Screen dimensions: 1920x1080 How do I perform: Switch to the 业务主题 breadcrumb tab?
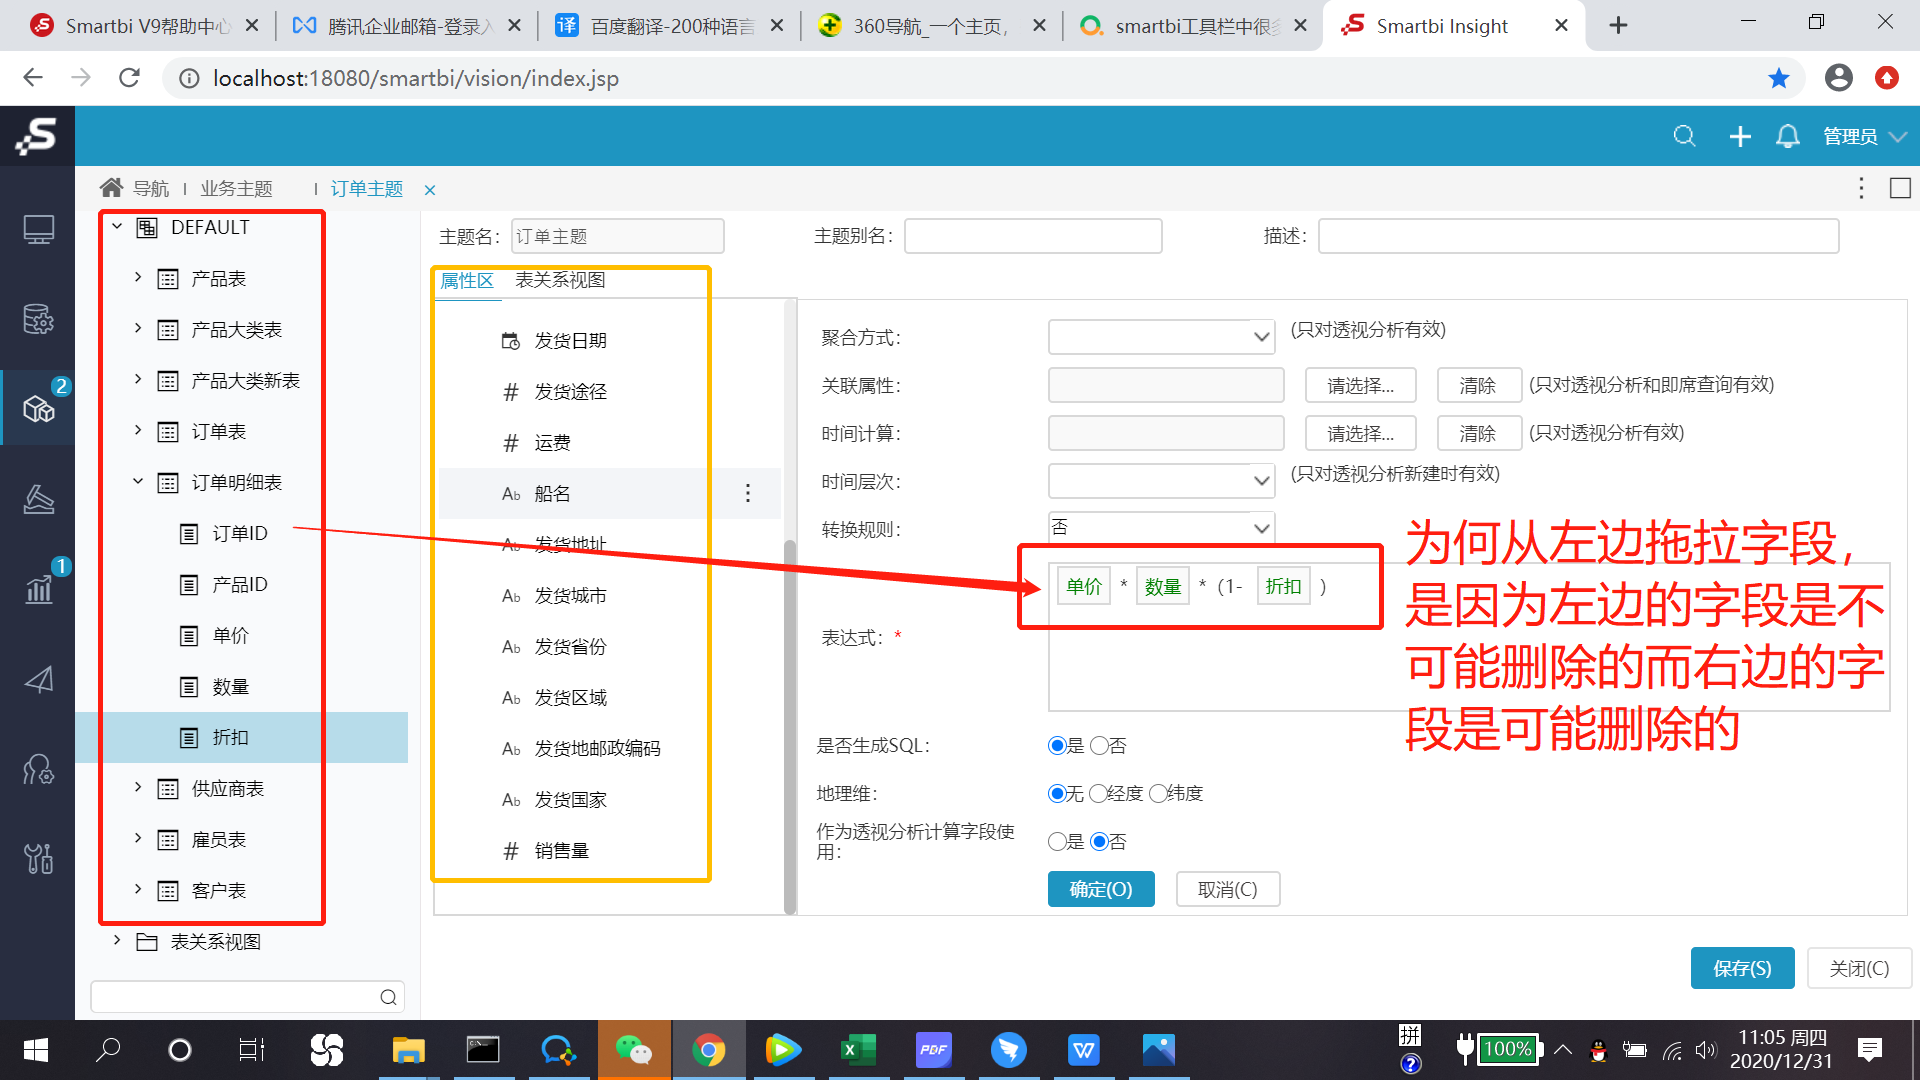click(x=236, y=189)
